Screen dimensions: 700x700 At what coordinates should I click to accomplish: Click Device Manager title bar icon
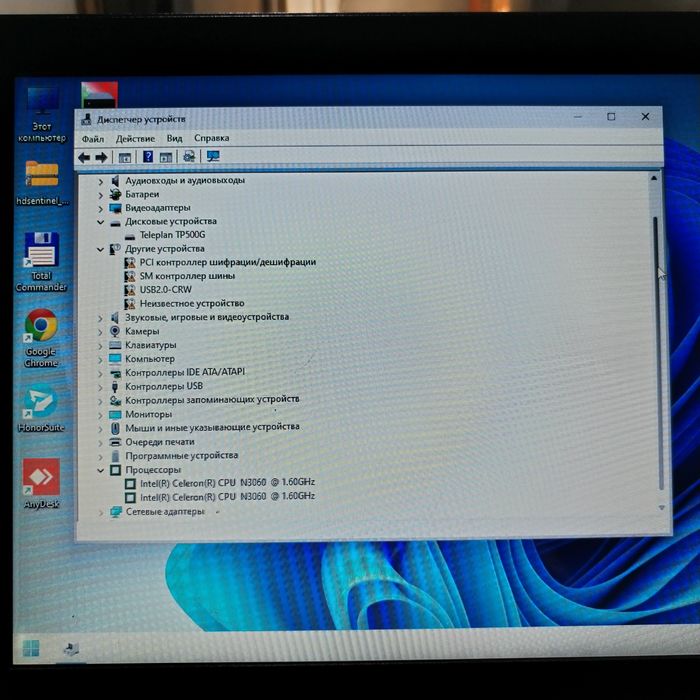click(x=86, y=120)
